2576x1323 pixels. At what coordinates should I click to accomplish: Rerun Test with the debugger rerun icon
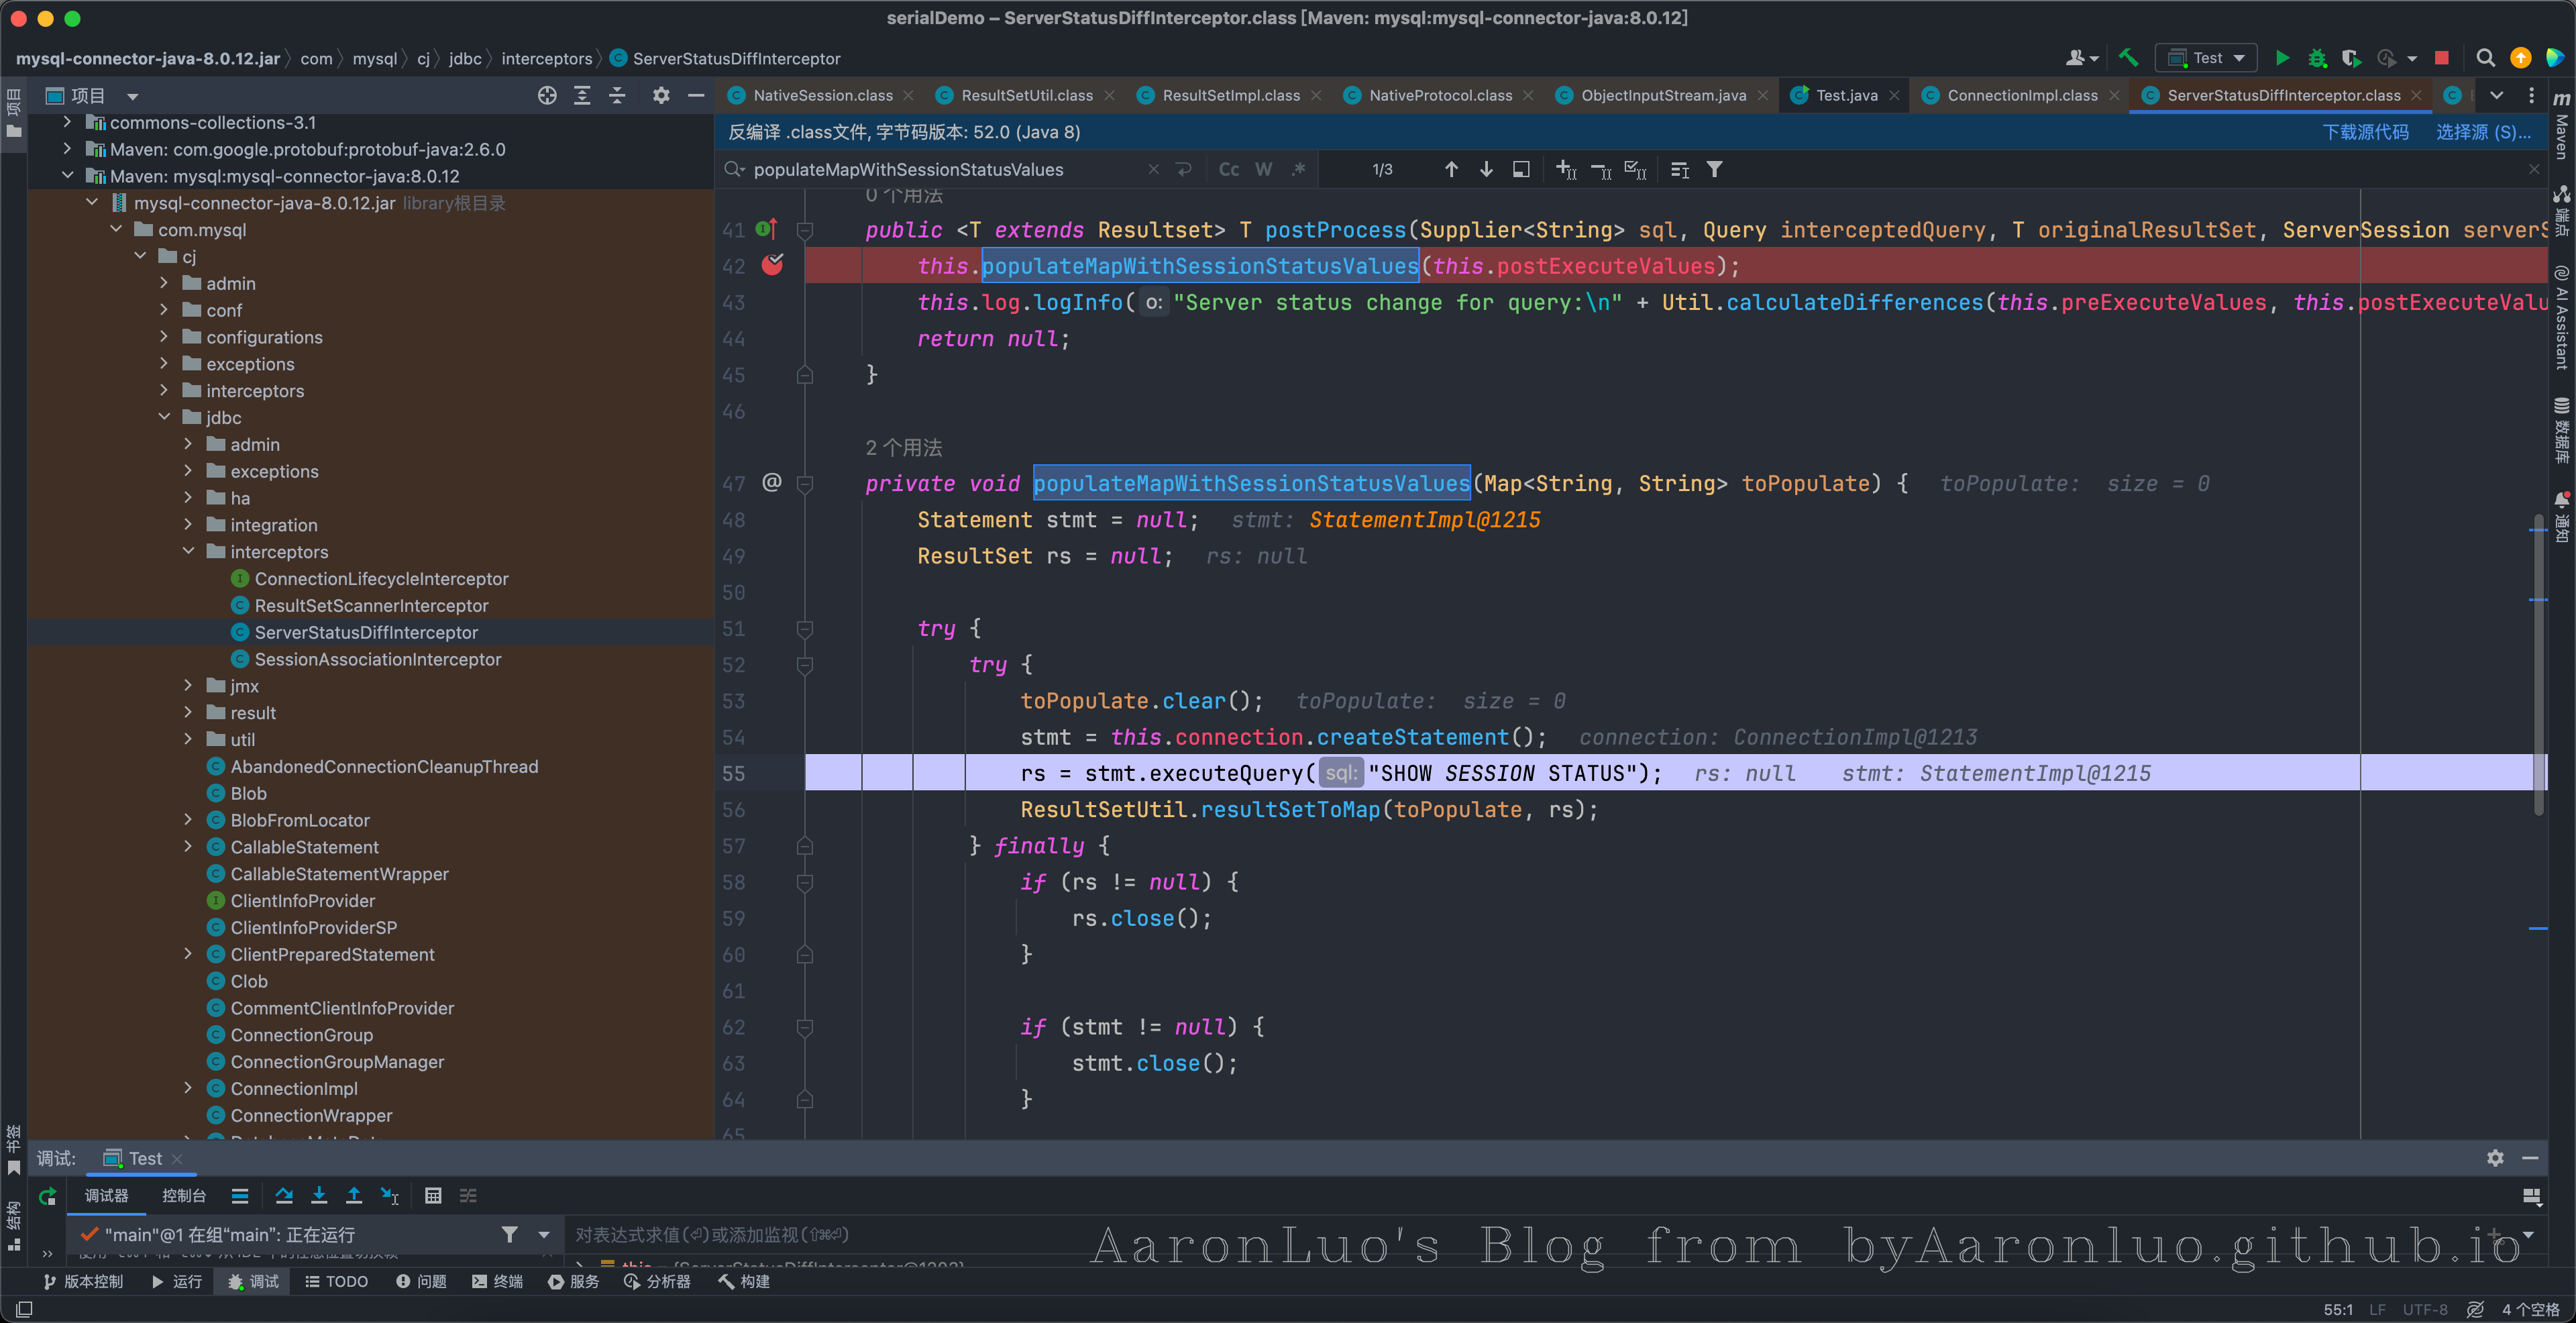point(47,1195)
